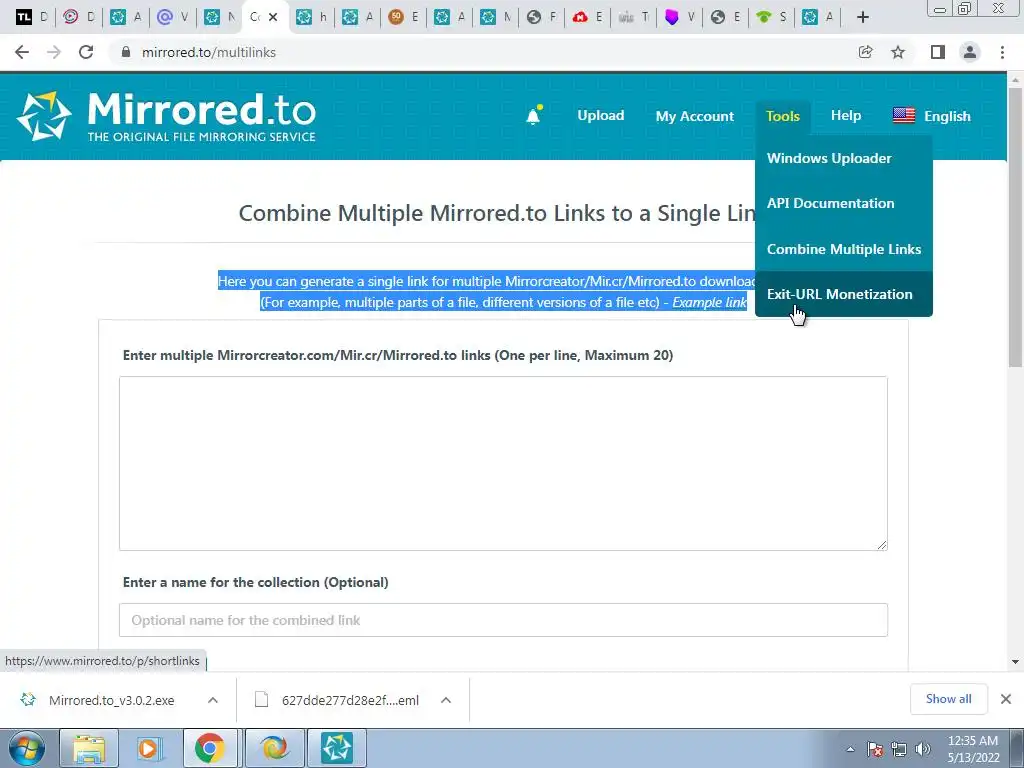The height and width of the screenshot is (768, 1024).
Task: Click the share page icon in the address bar
Action: tap(865, 52)
